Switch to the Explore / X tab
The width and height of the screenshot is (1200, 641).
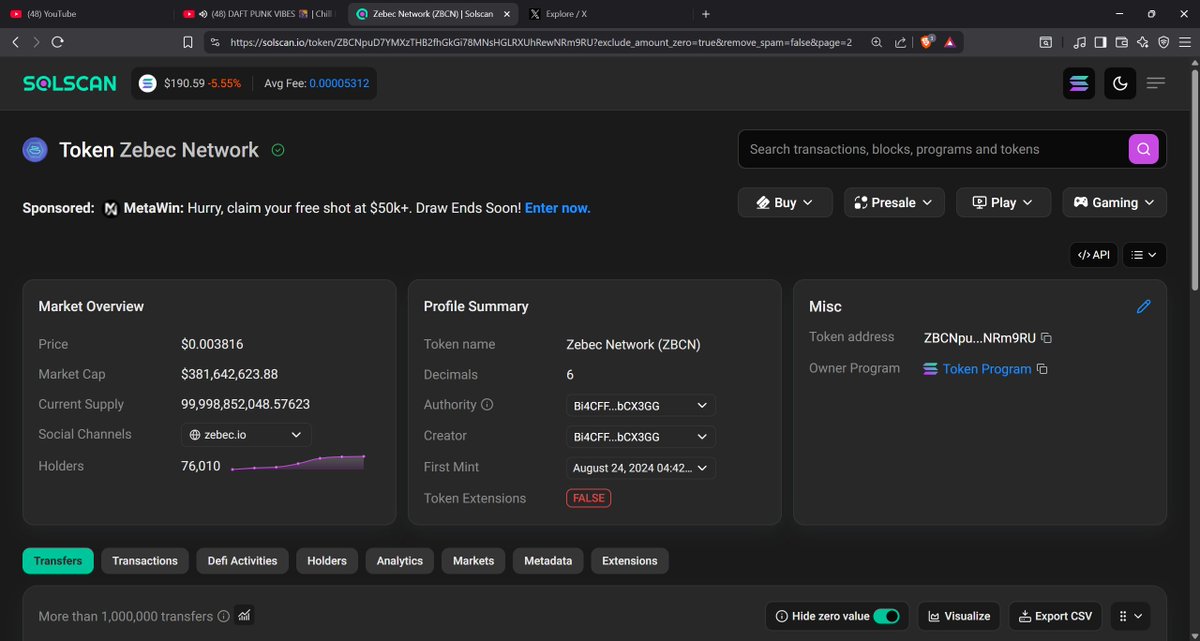(604, 14)
